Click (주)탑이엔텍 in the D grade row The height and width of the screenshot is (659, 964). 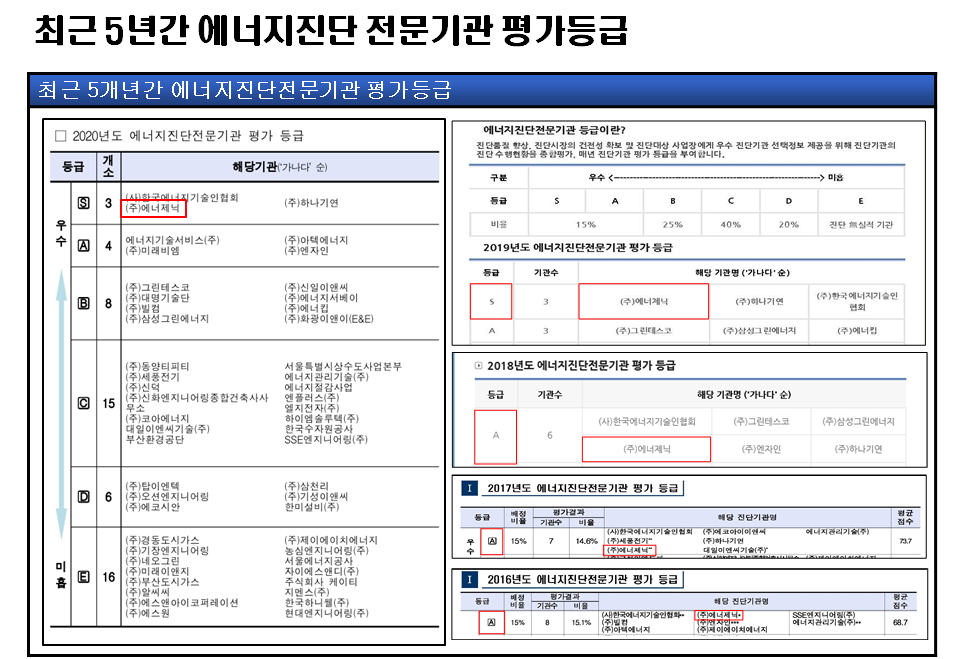pyautogui.click(x=152, y=486)
